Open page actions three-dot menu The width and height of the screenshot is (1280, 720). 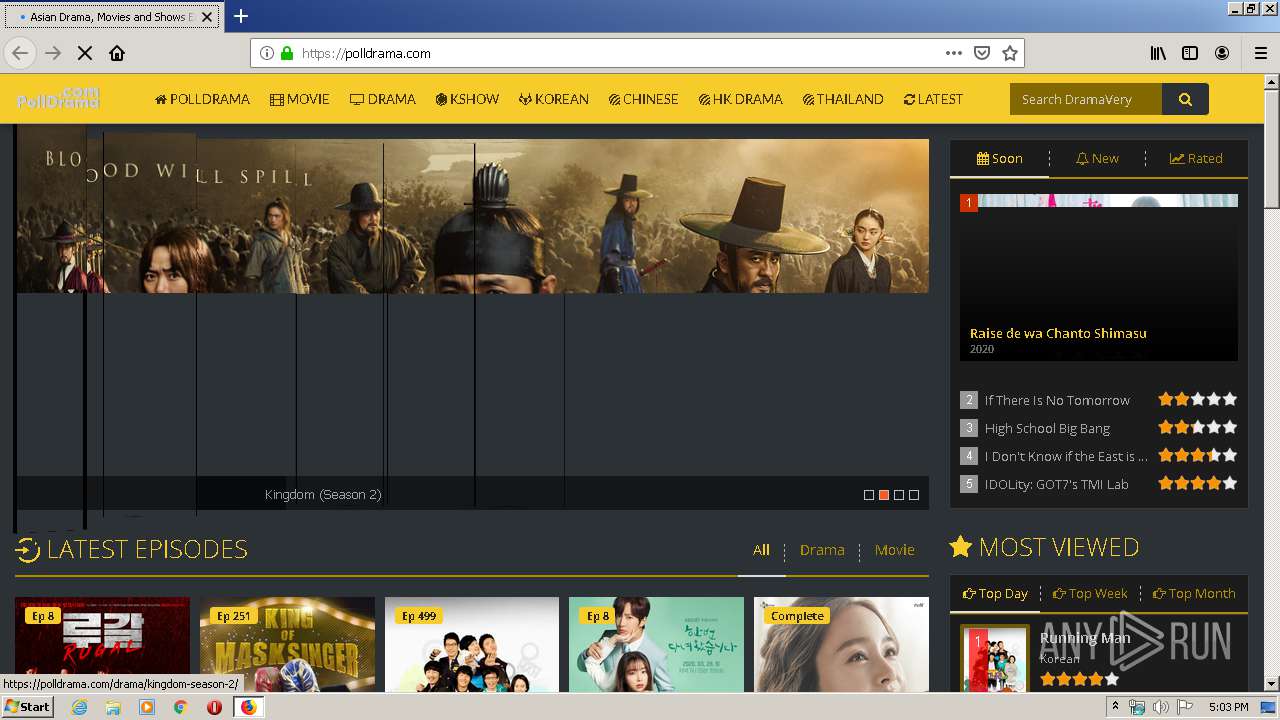click(954, 53)
